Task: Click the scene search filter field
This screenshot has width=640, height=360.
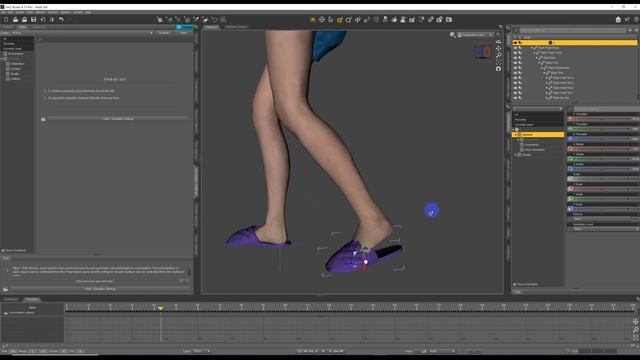Action: [x=572, y=30]
